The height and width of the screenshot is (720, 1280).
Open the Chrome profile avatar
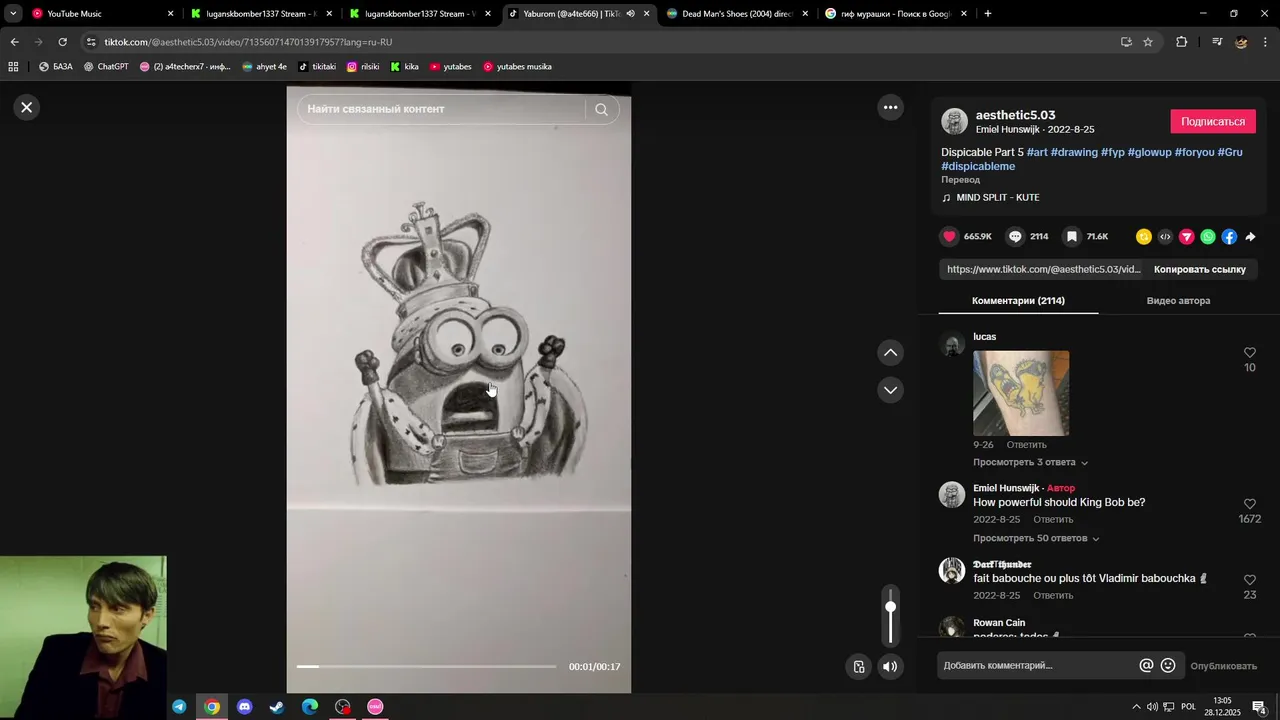tap(1241, 42)
